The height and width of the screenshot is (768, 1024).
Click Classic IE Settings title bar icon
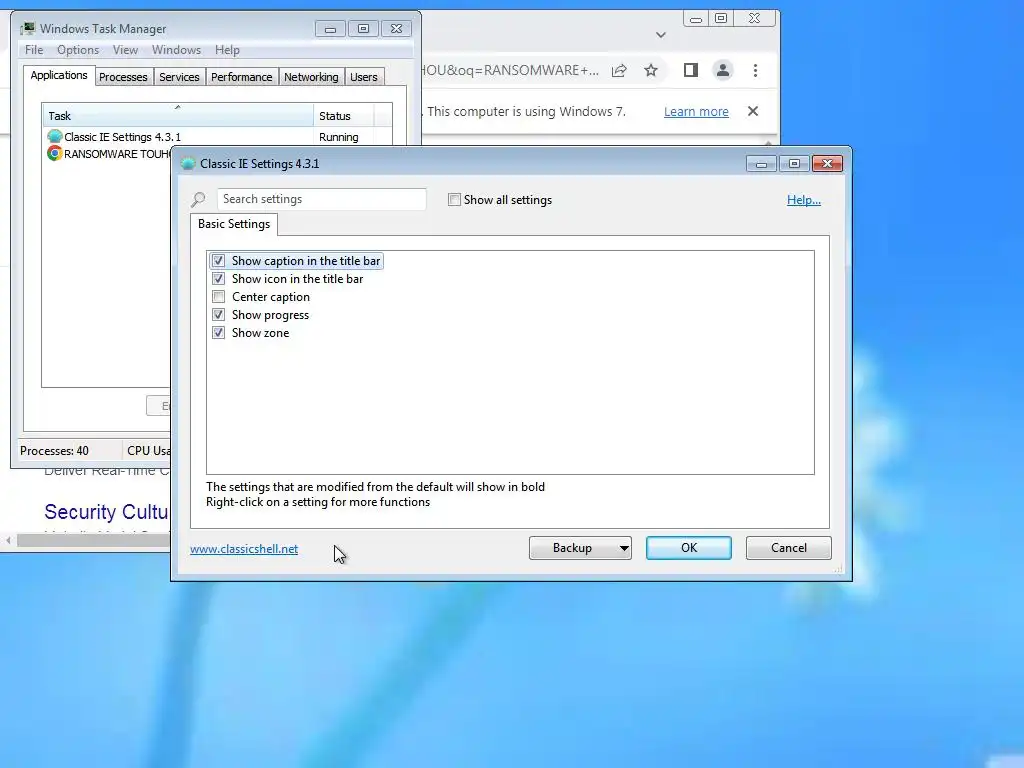coord(188,163)
